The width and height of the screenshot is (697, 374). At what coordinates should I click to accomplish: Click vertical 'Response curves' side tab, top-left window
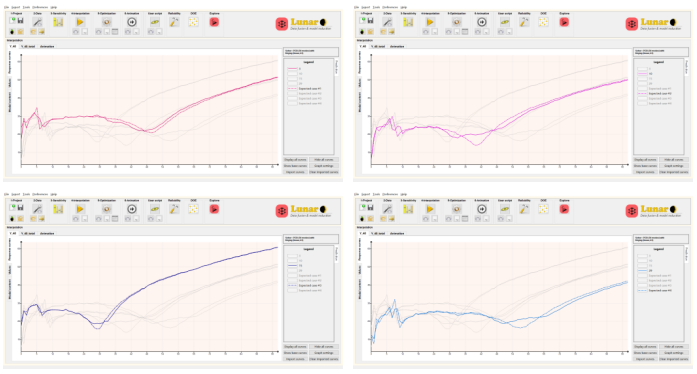click(x=10, y=62)
